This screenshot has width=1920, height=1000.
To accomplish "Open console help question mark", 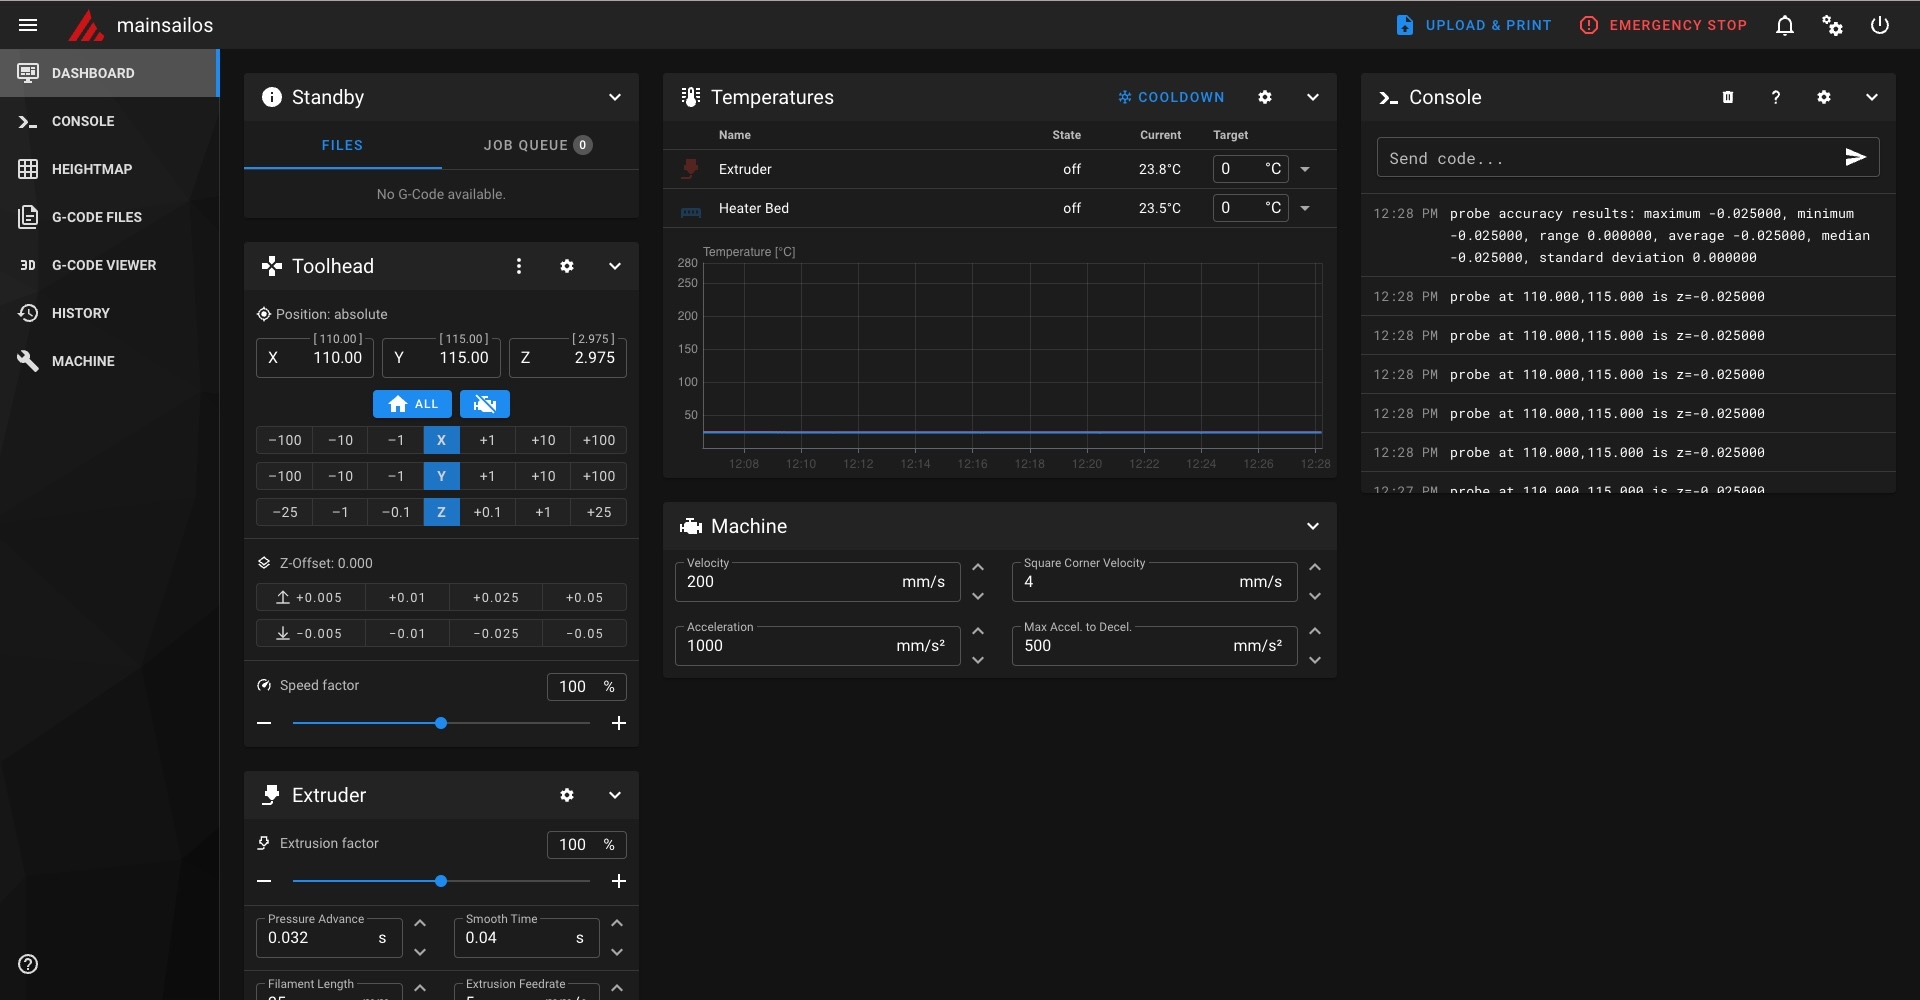I will coord(1776,97).
